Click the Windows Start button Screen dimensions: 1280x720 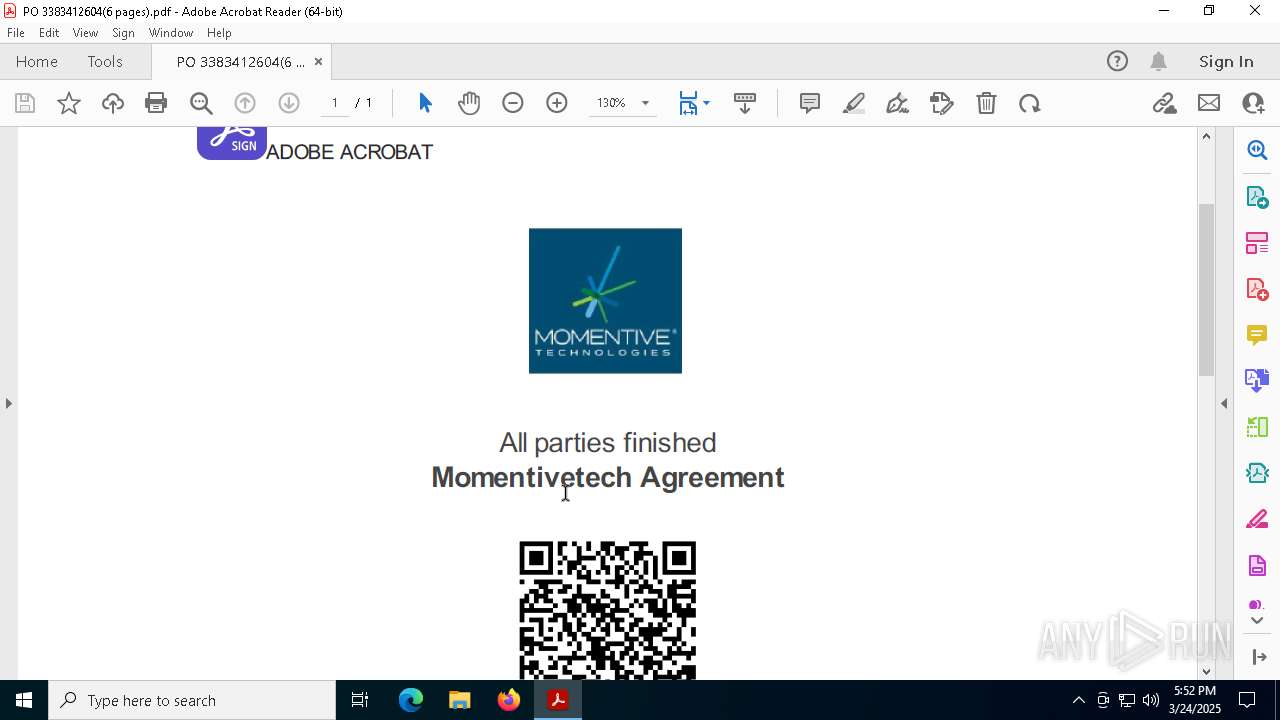click(24, 700)
